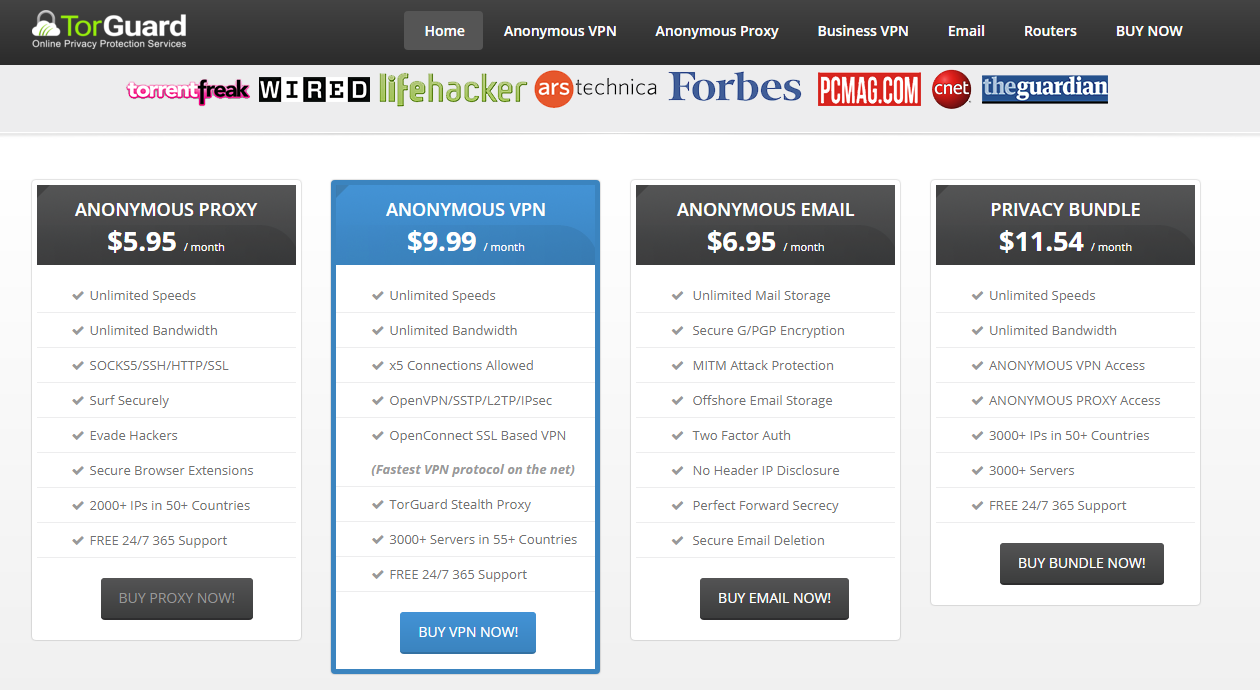Click the ANONYMOUS VPN plan header
This screenshot has width=1260, height=690.
coord(466,225)
